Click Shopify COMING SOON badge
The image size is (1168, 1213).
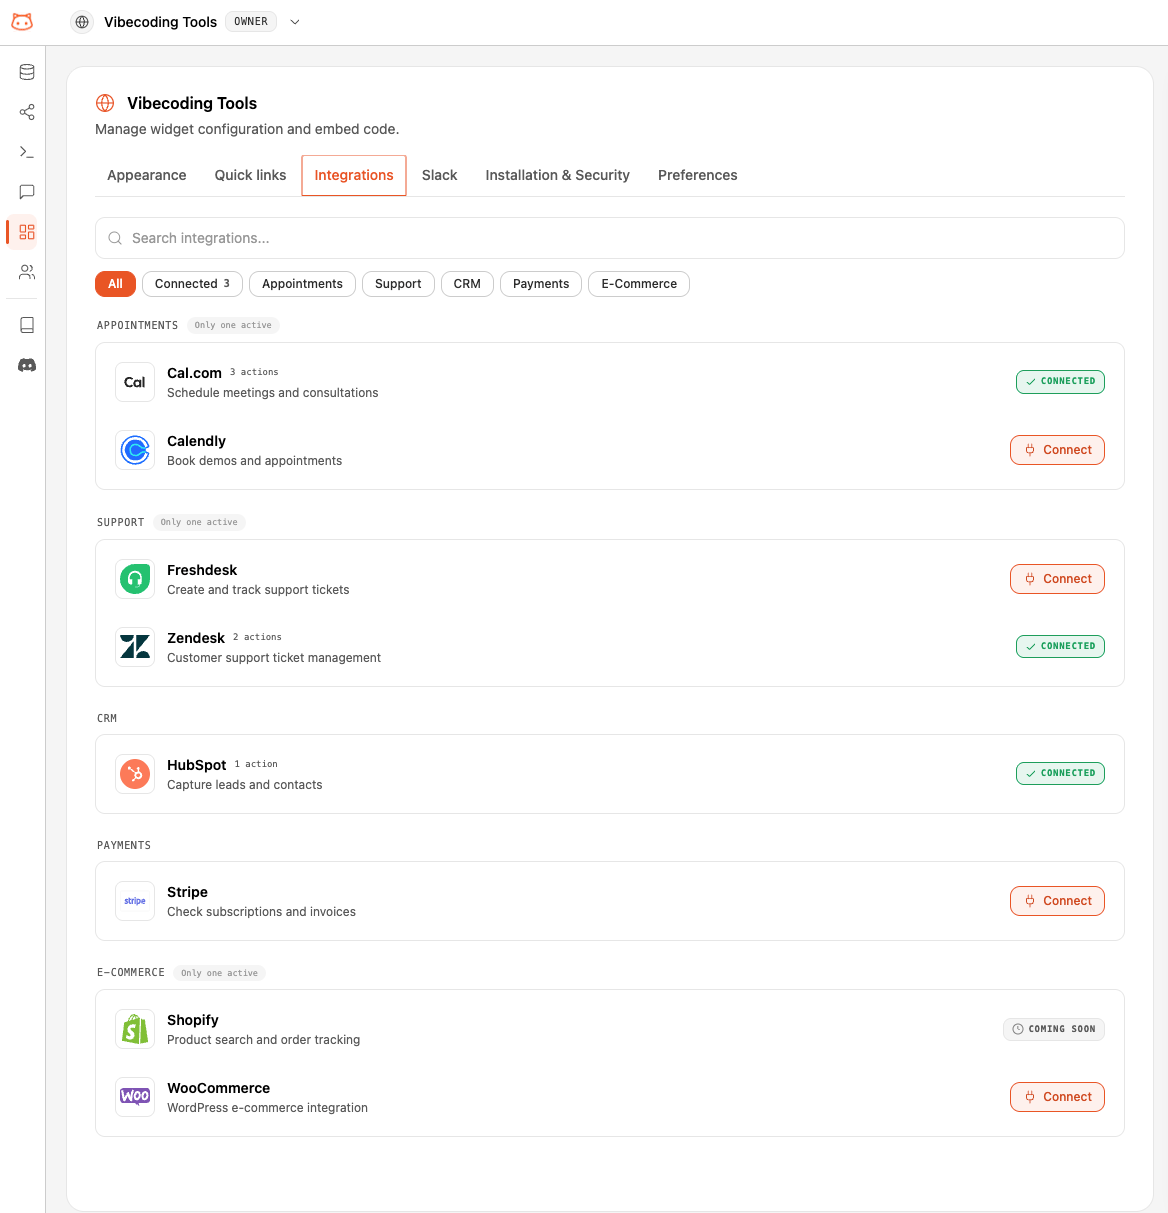(1054, 1029)
